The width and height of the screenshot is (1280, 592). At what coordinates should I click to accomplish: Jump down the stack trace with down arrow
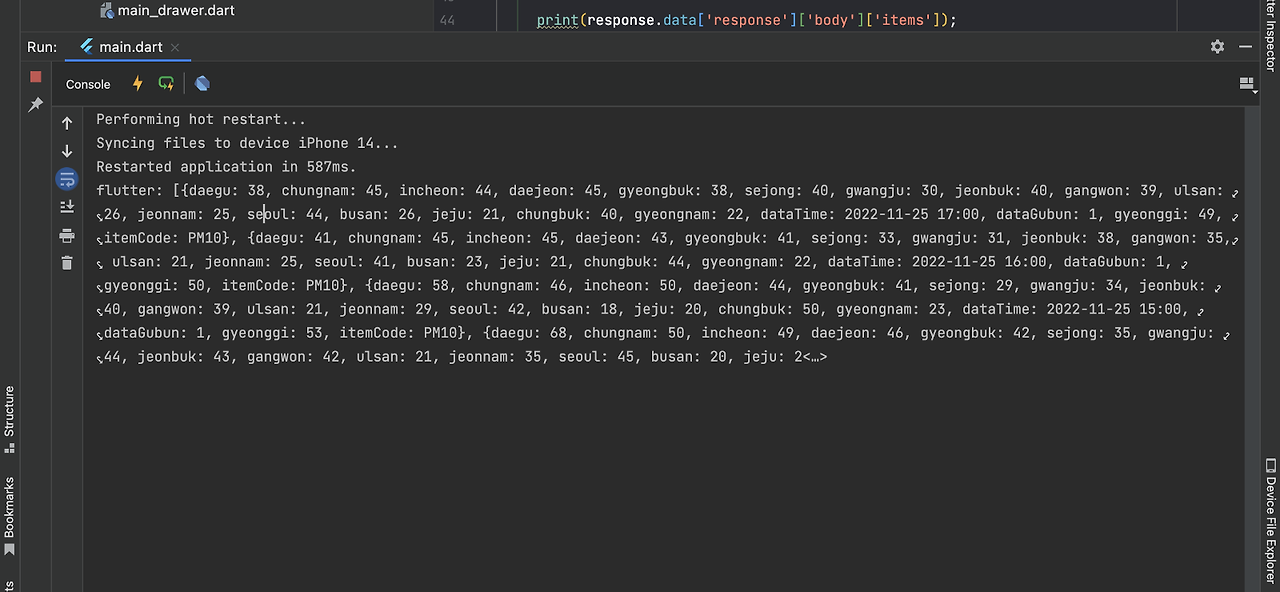tap(67, 151)
